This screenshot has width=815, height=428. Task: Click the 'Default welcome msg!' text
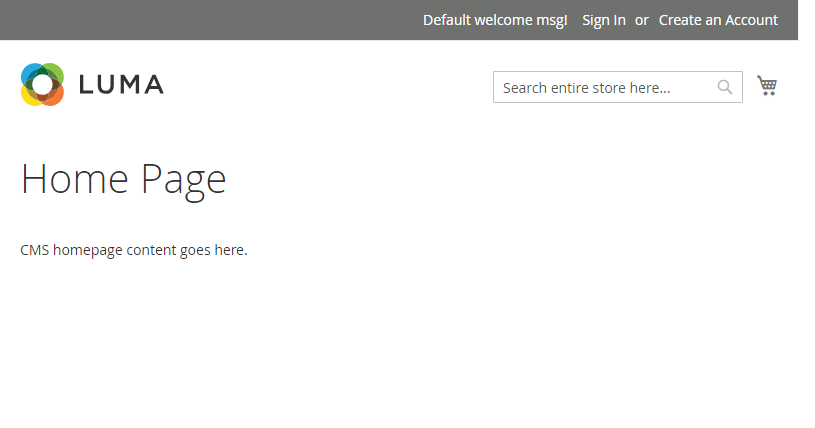point(495,20)
